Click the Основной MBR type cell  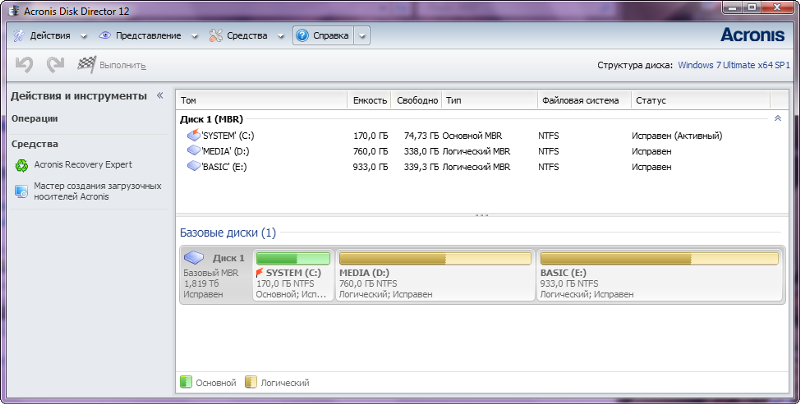(x=472, y=136)
